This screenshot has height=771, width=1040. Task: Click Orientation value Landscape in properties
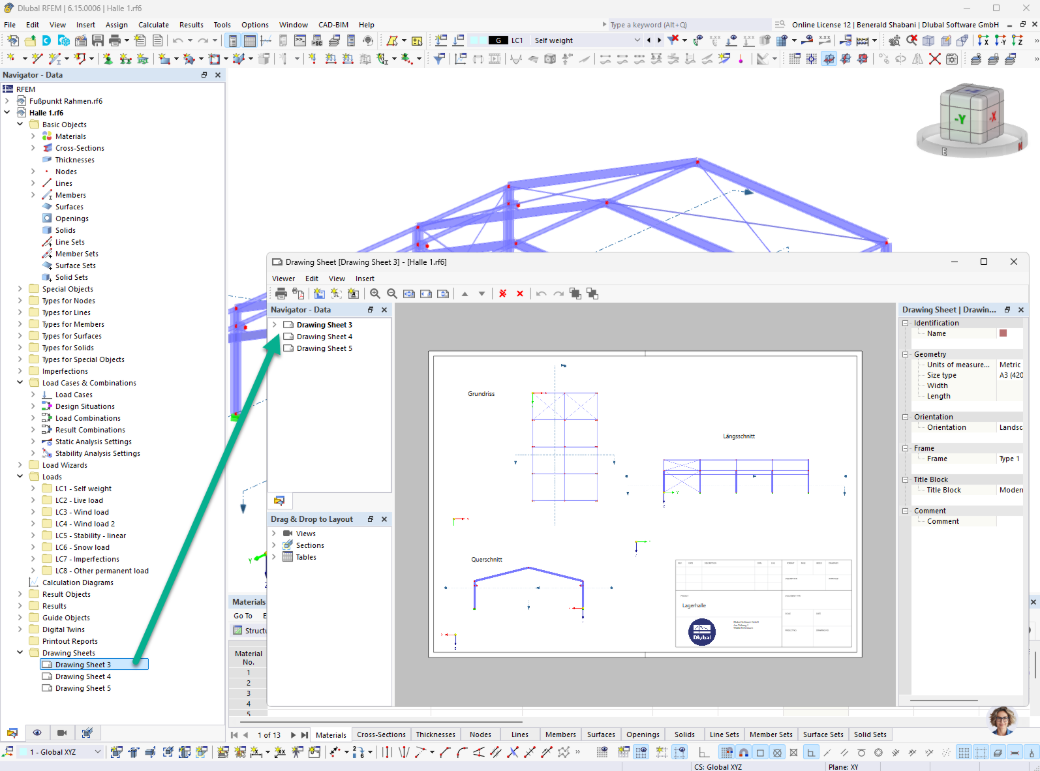1009,427
